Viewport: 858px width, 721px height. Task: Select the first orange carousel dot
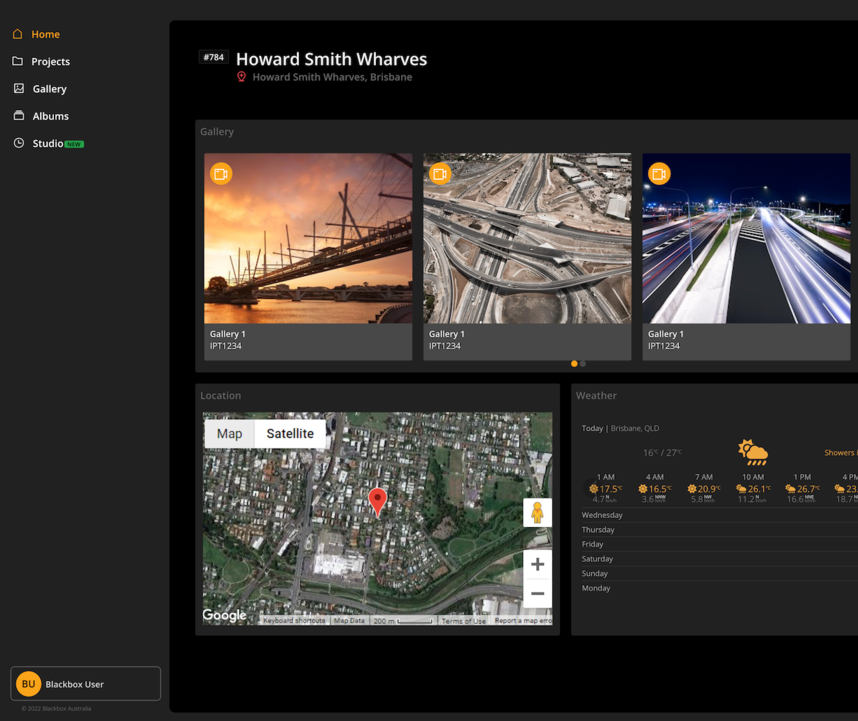point(574,364)
